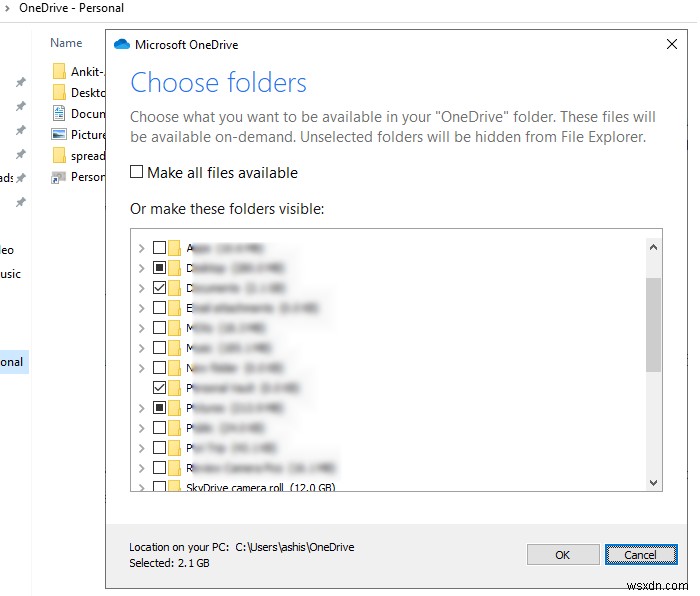This screenshot has height=596, width=700.
Task: Expand the folder starting with A
Action: (x=142, y=248)
